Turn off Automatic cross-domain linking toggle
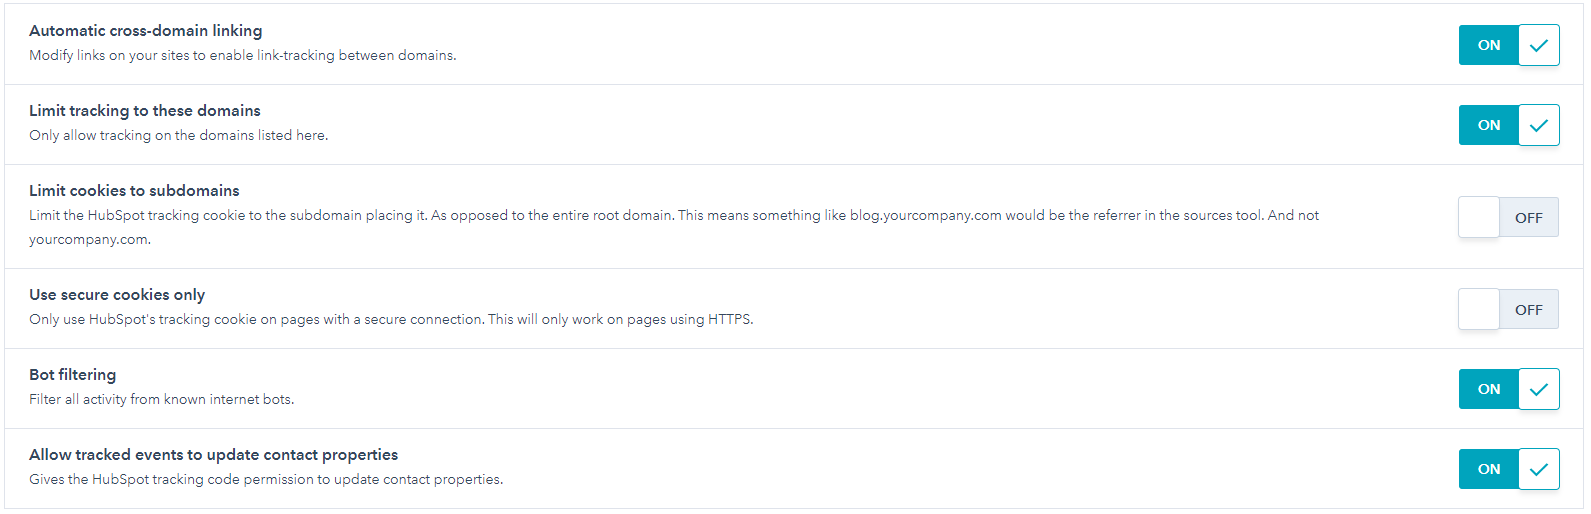The image size is (1591, 514). coord(1509,45)
